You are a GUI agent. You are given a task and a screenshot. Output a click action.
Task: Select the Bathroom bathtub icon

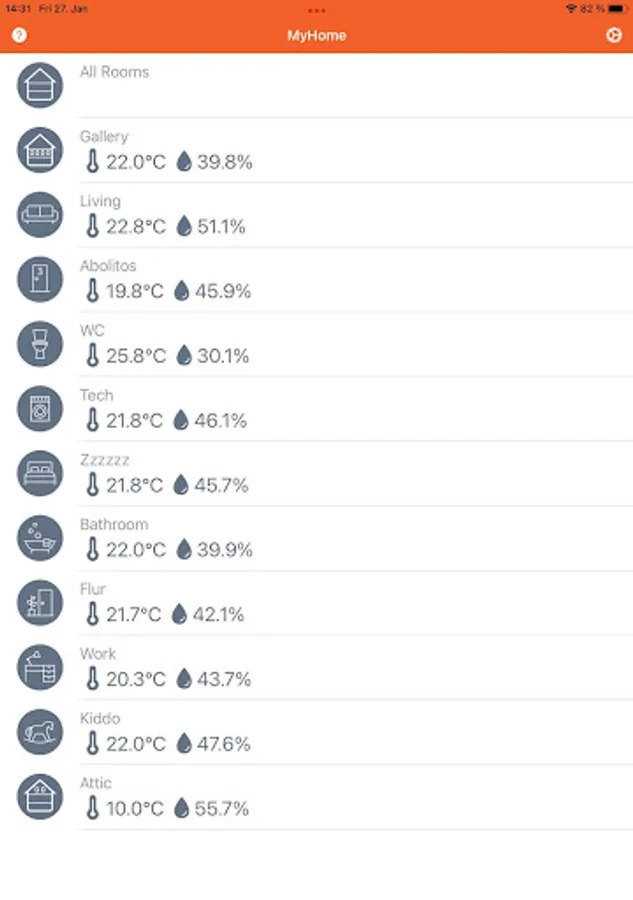40,538
